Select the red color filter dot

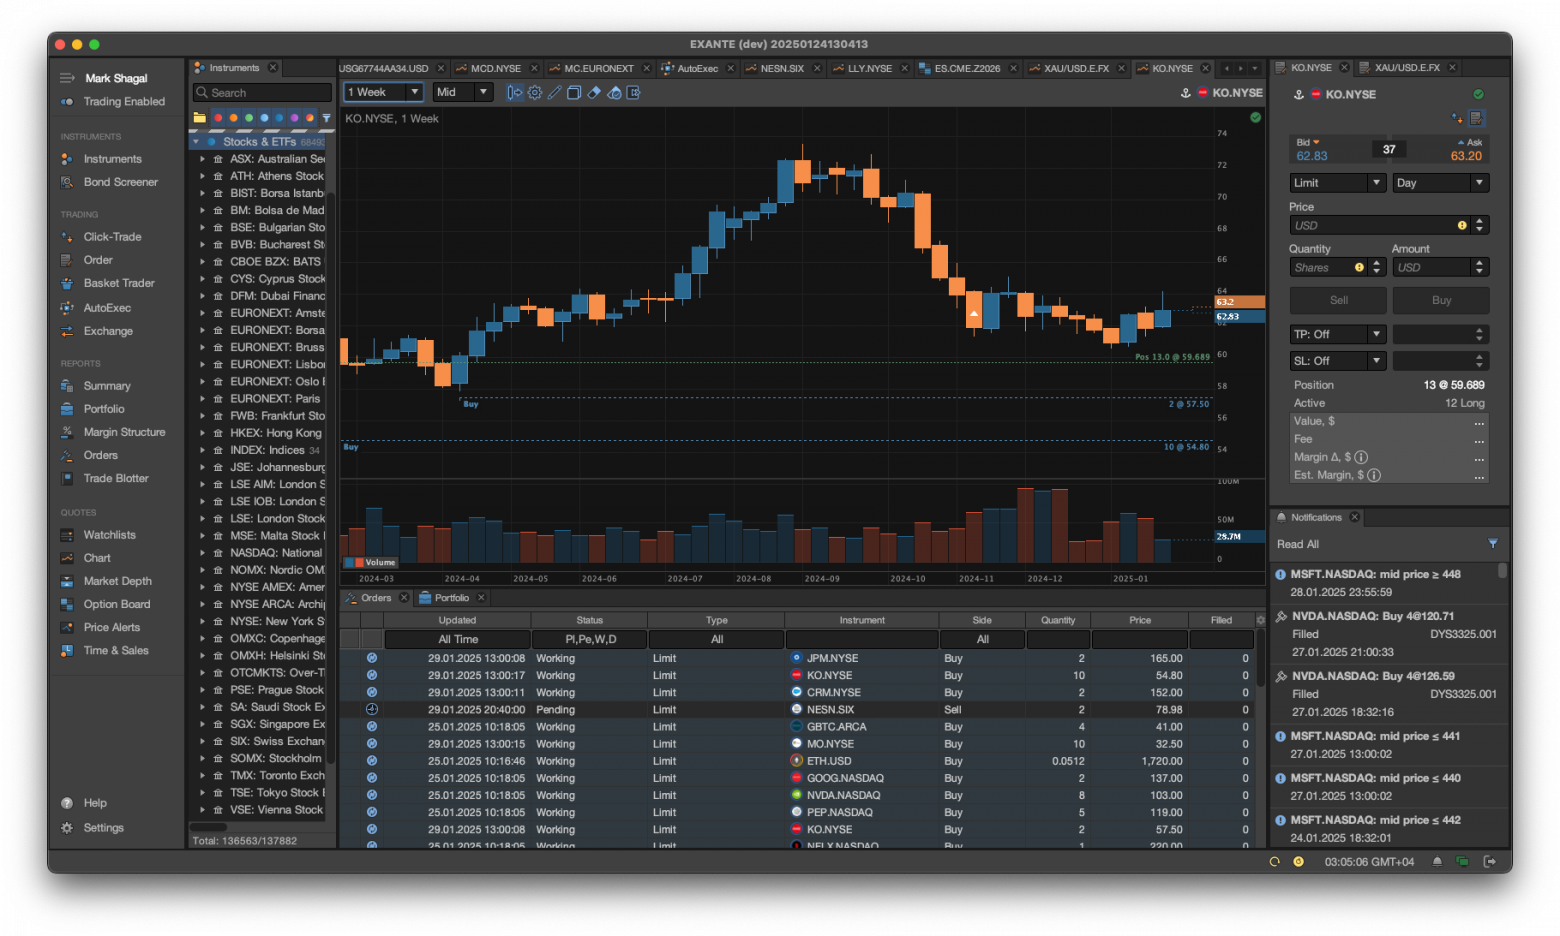(218, 118)
